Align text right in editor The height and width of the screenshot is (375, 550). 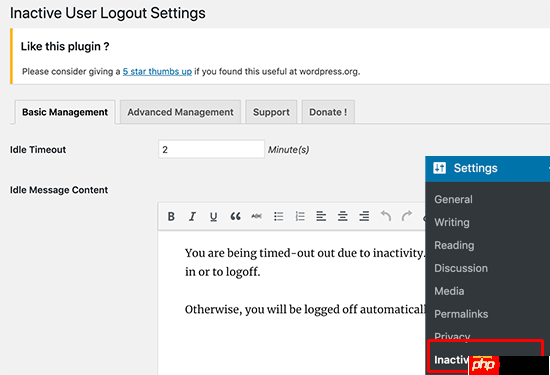click(x=364, y=216)
